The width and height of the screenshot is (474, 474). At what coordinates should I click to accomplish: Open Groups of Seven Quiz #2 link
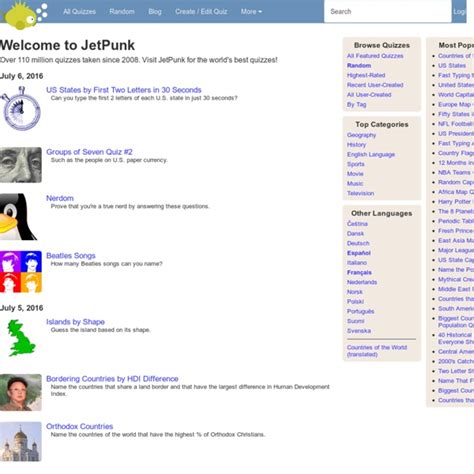[x=89, y=152]
